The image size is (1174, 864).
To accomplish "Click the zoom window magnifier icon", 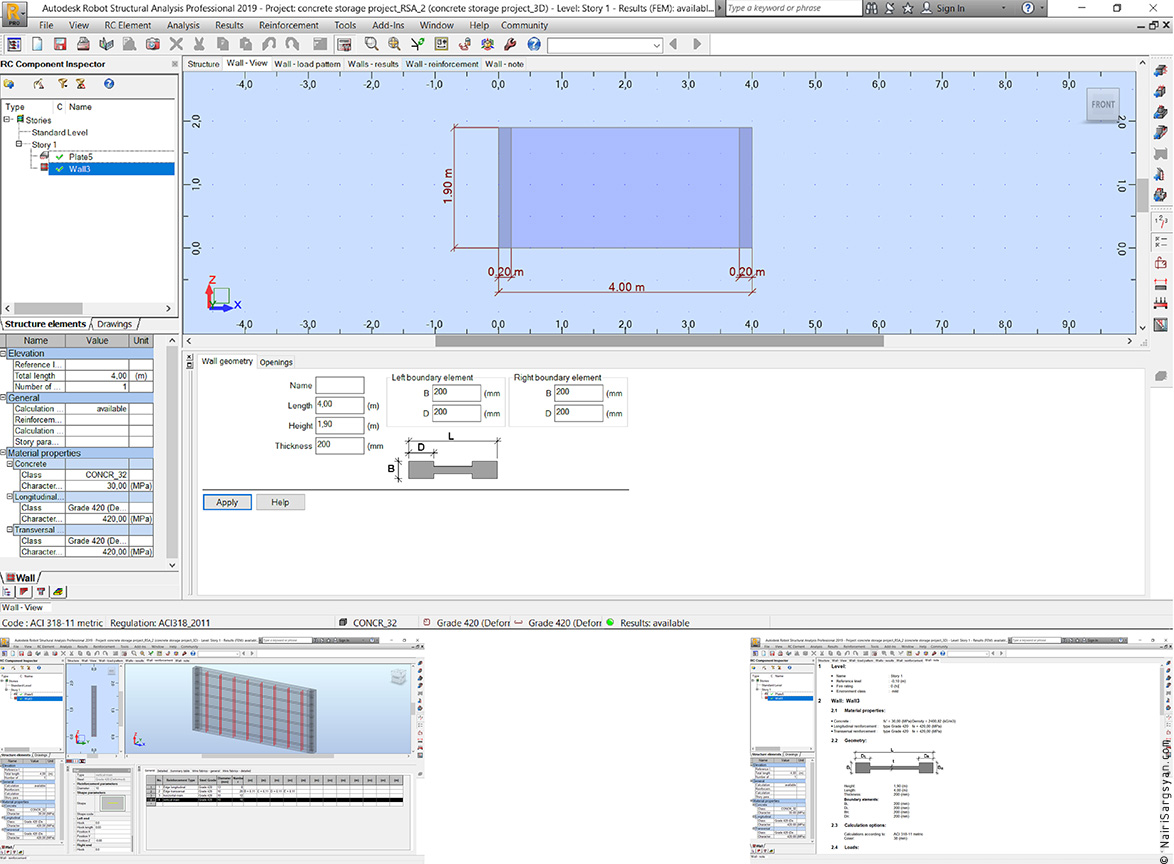I will (371, 44).
